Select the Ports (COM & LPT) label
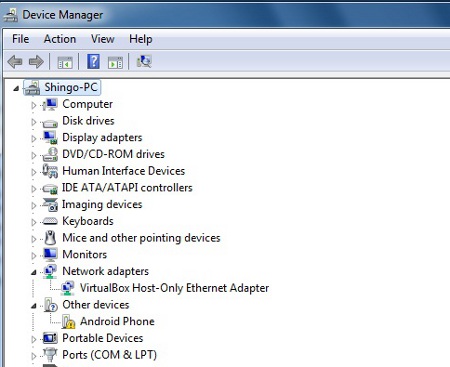The width and height of the screenshot is (450, 367). click(109, 355)
